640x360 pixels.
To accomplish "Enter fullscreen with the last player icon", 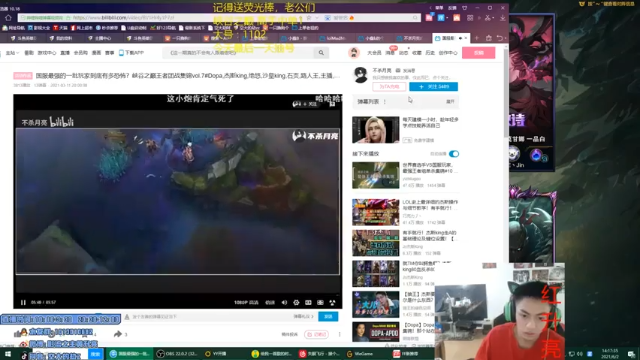I will tap(332, 302).
